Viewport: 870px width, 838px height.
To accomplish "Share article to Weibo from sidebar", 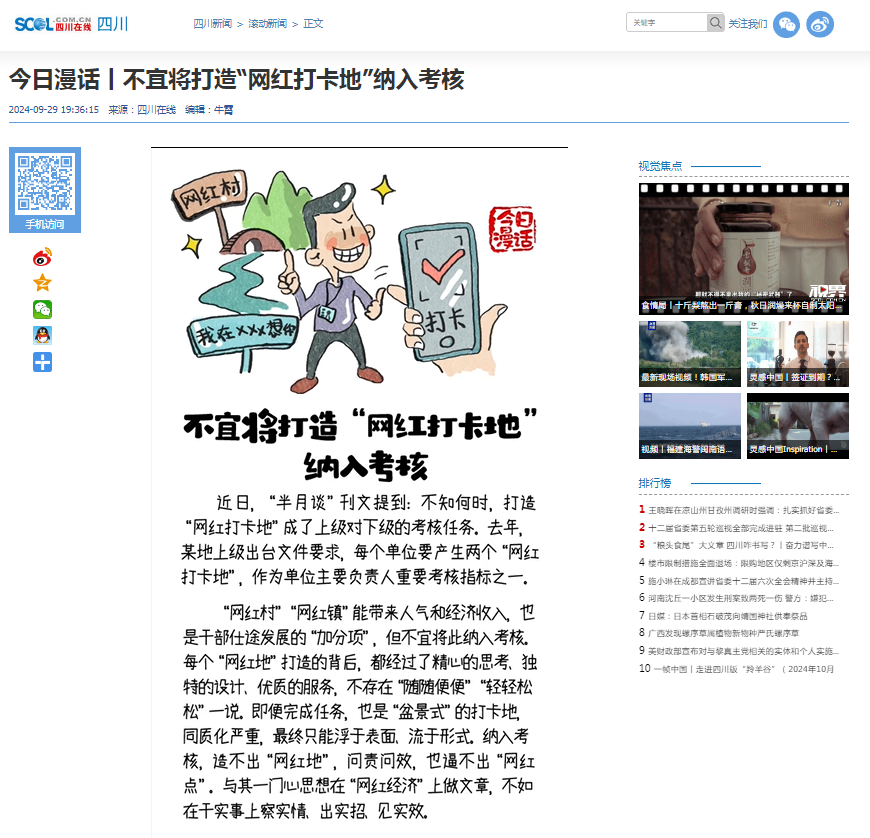I will pos(43,258).
